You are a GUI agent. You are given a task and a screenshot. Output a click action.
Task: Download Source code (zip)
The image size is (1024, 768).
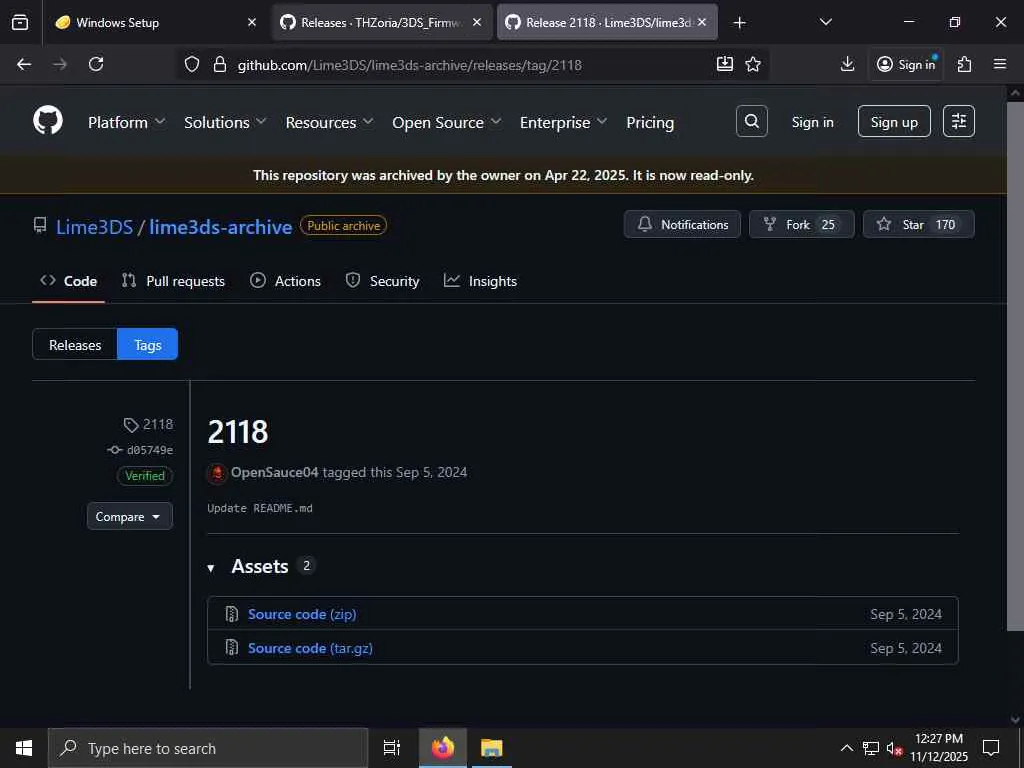(x=302, y=614)
